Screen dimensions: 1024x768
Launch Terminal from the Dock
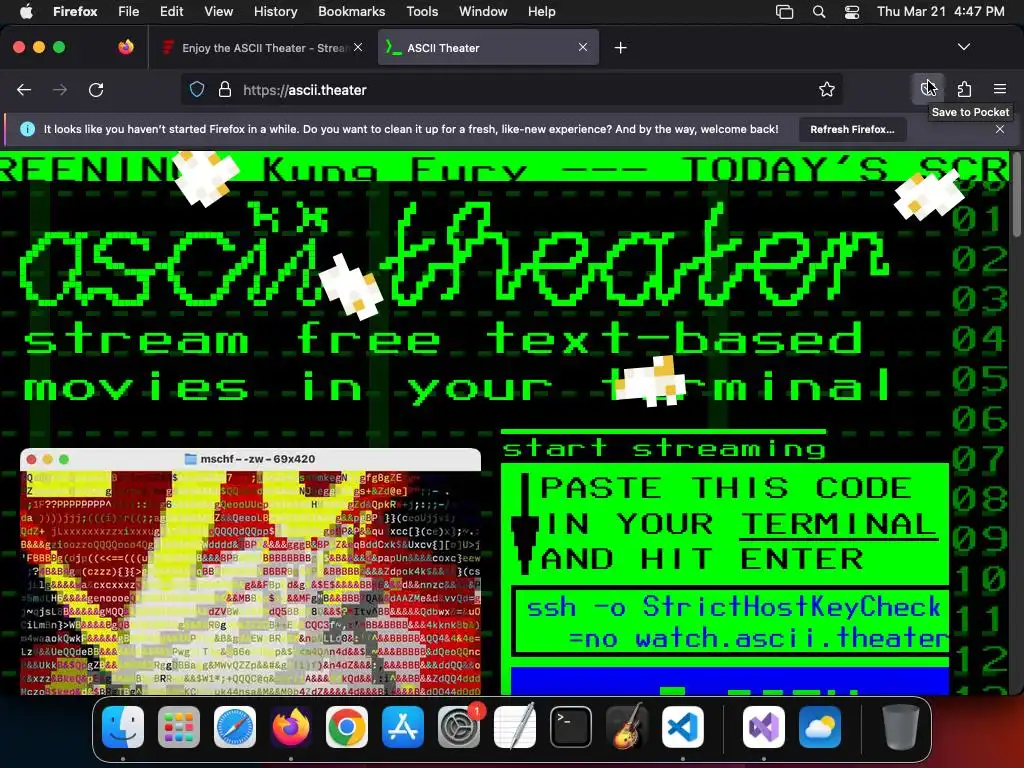[571, 727]
